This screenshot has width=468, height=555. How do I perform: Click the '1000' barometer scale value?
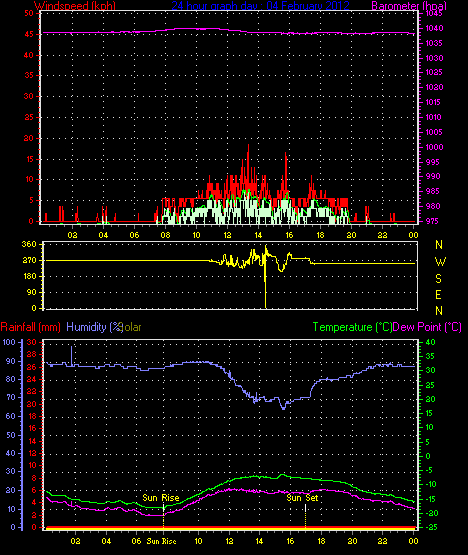434,147
